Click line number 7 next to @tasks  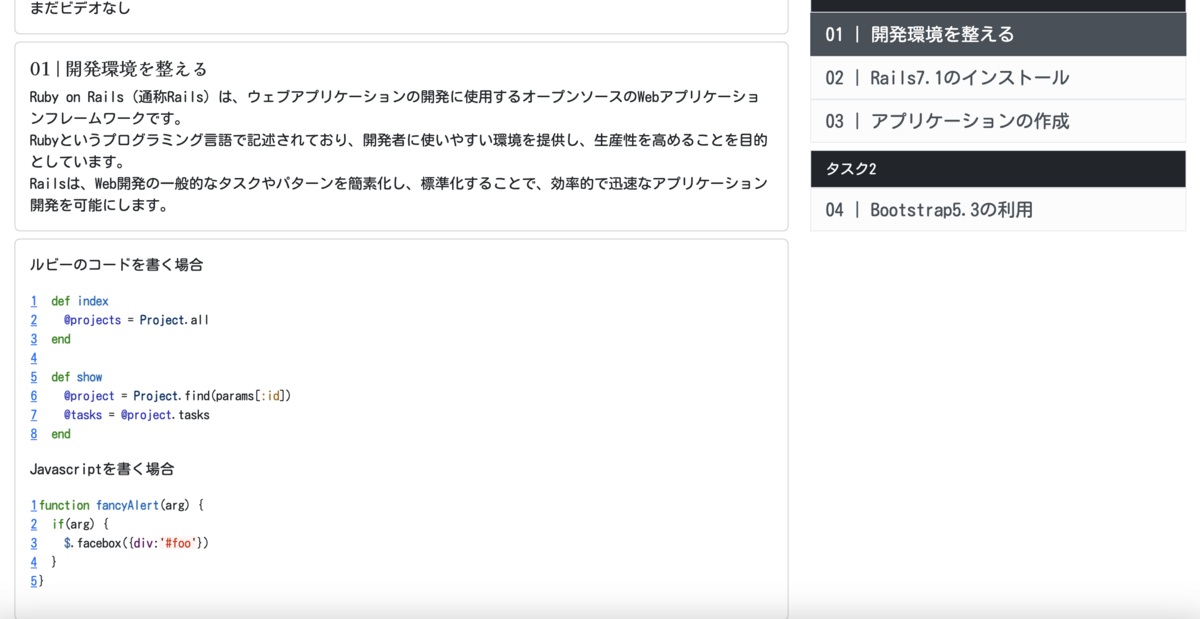[33, 414]
